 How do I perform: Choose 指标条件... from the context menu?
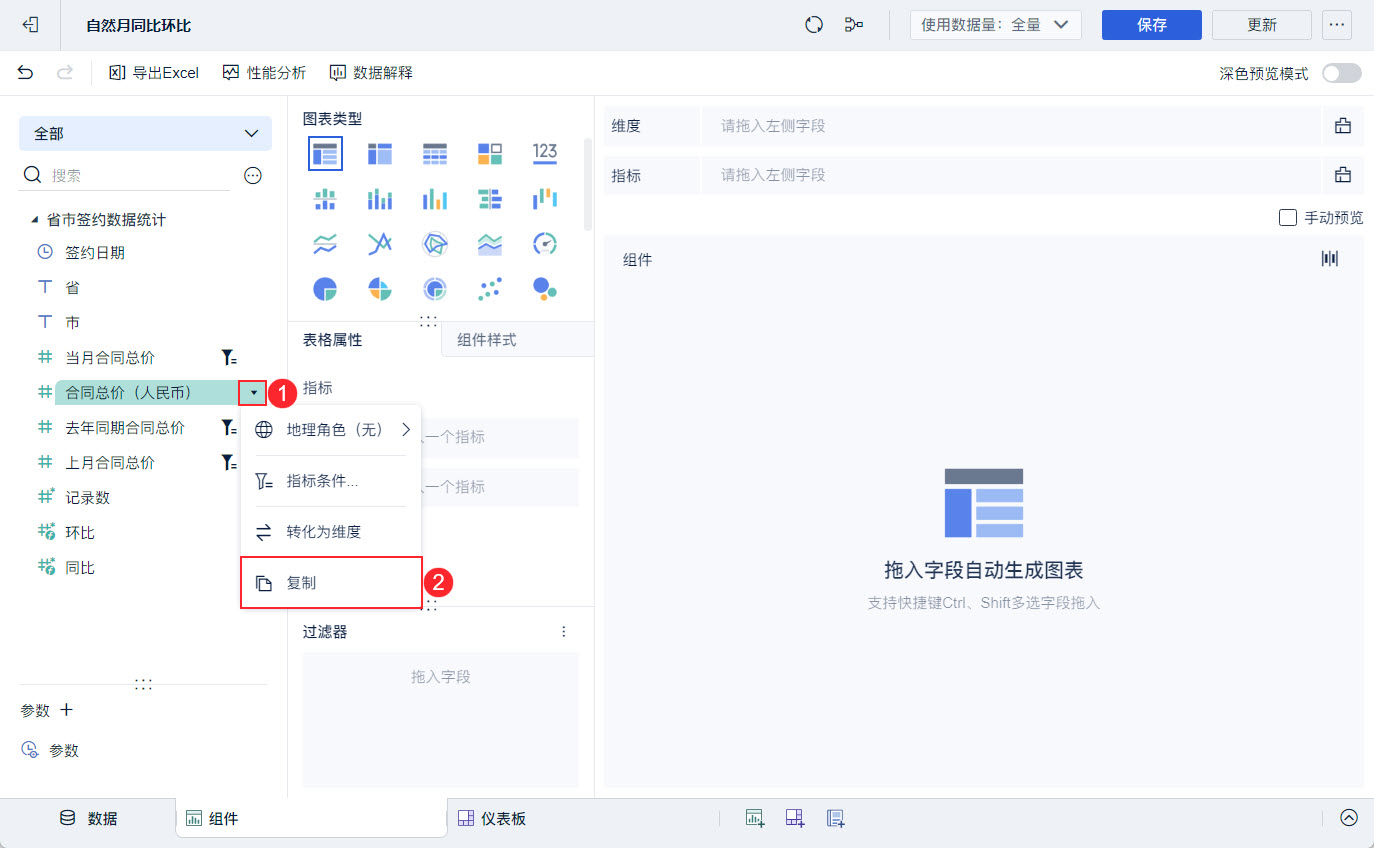[331, 481]
